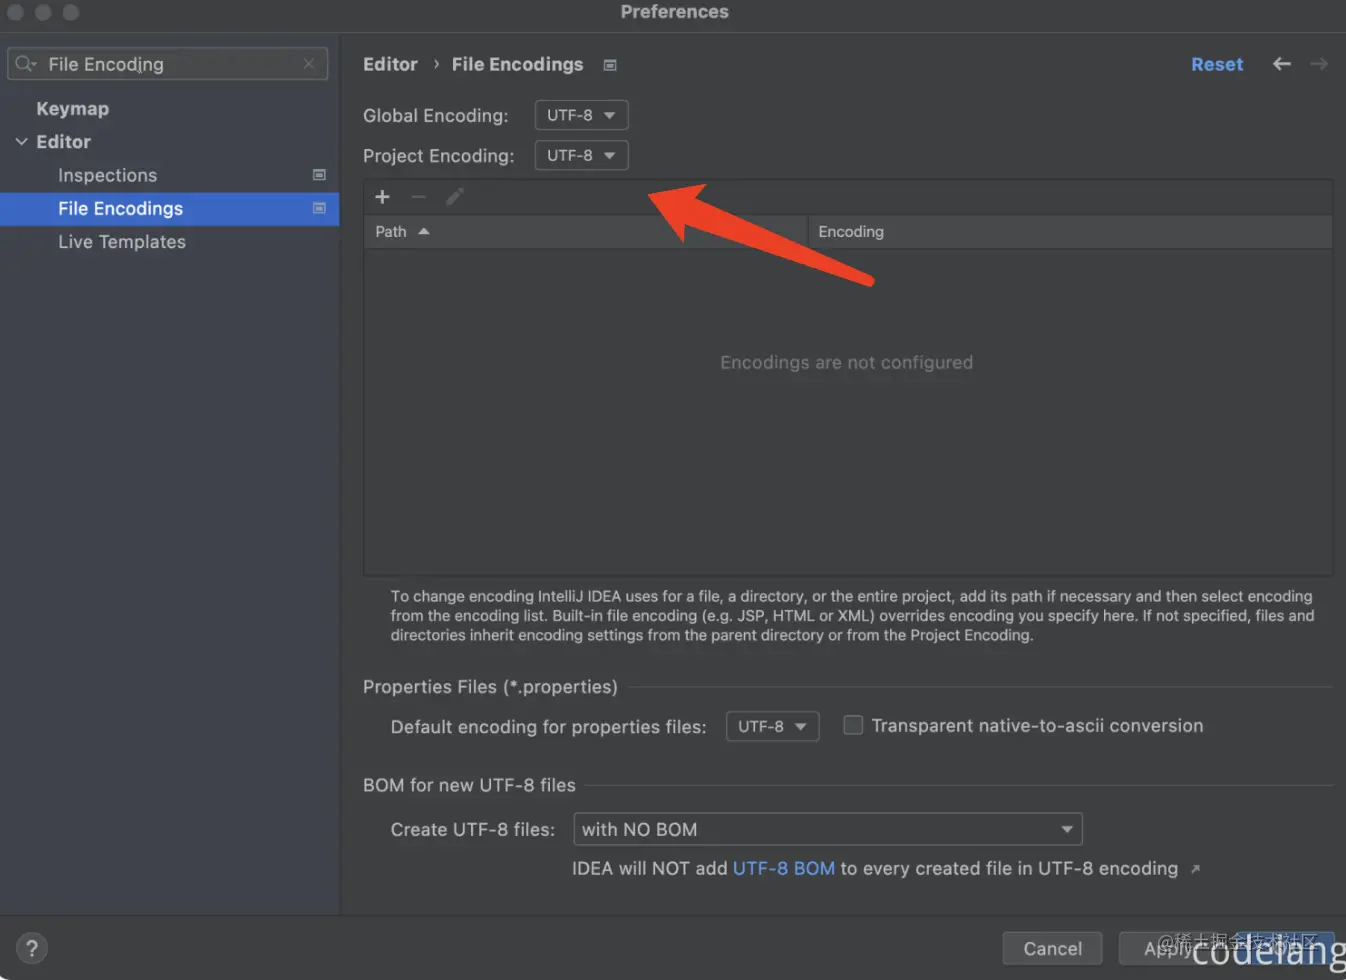Click project-level icon beside File Encodings header
The image size is (1346, 980).
pos(610,65)
